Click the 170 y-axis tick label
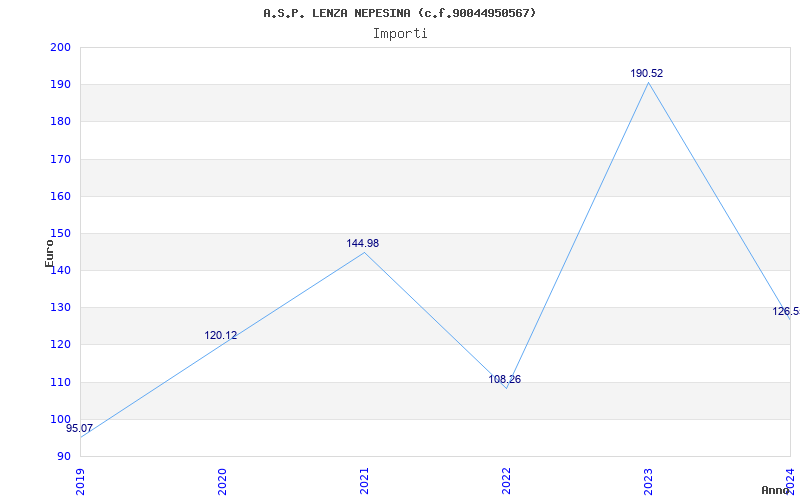 [60, 159]
